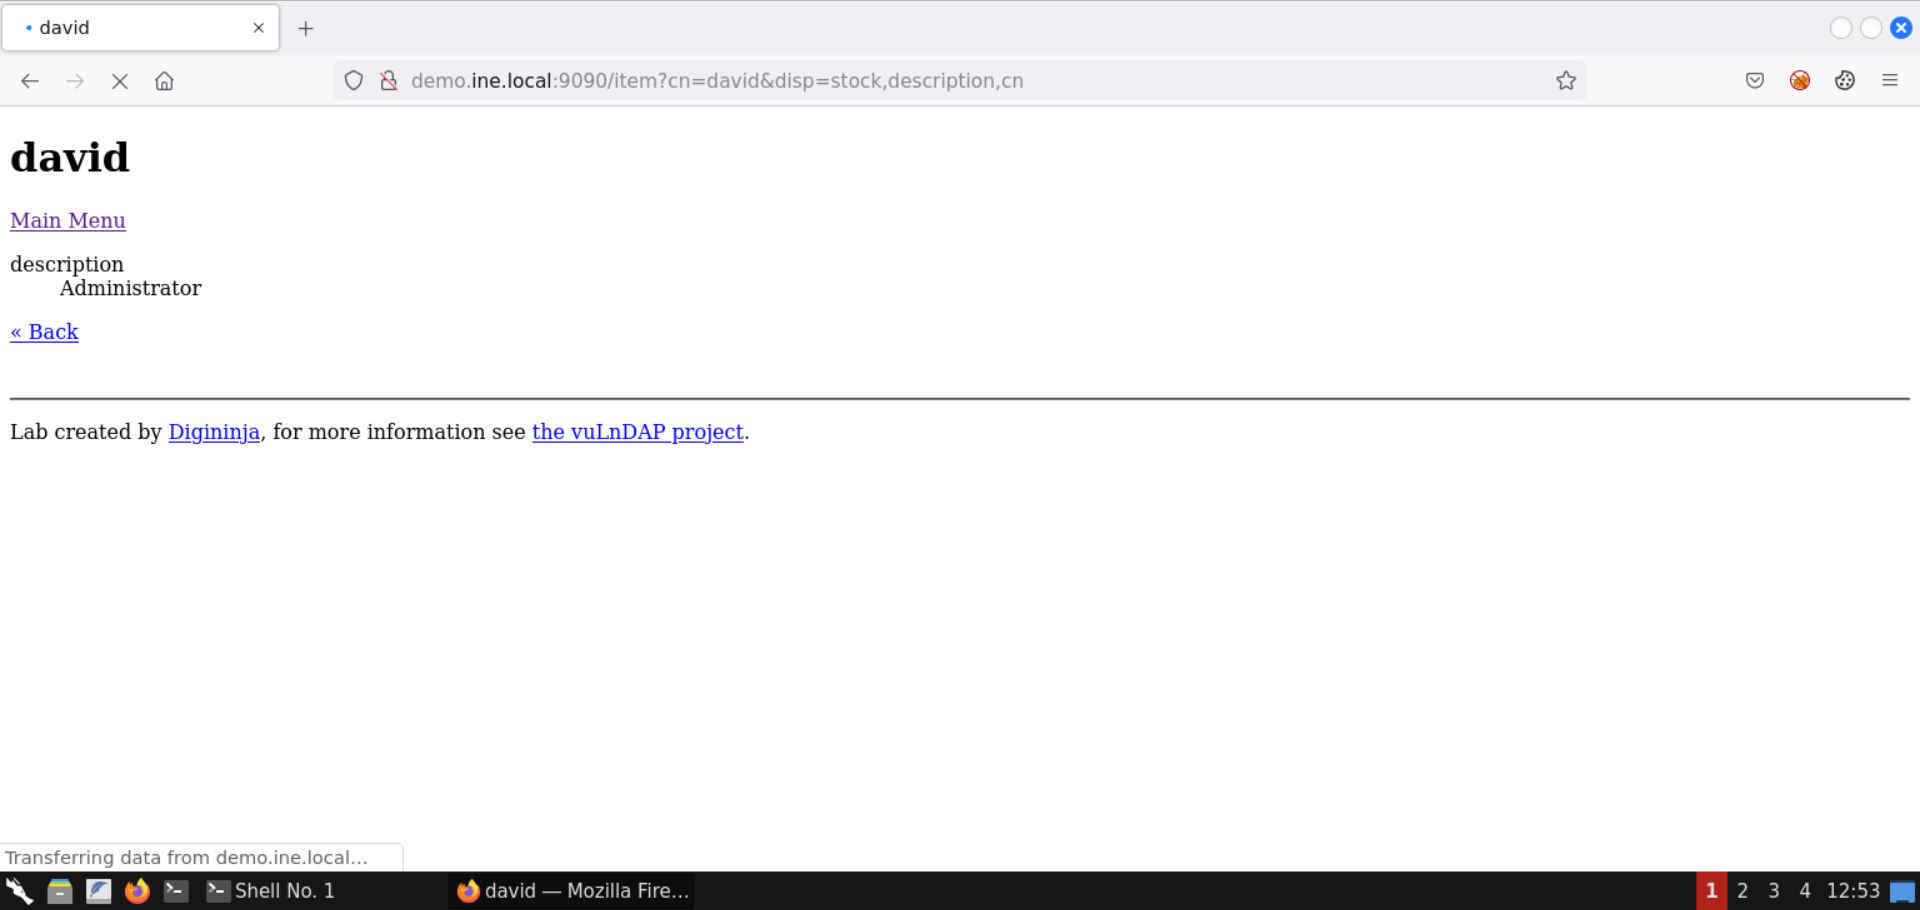Switch to workspace 2 in the panel
Screen dimensions: 1920x910
click(1743, 891)
